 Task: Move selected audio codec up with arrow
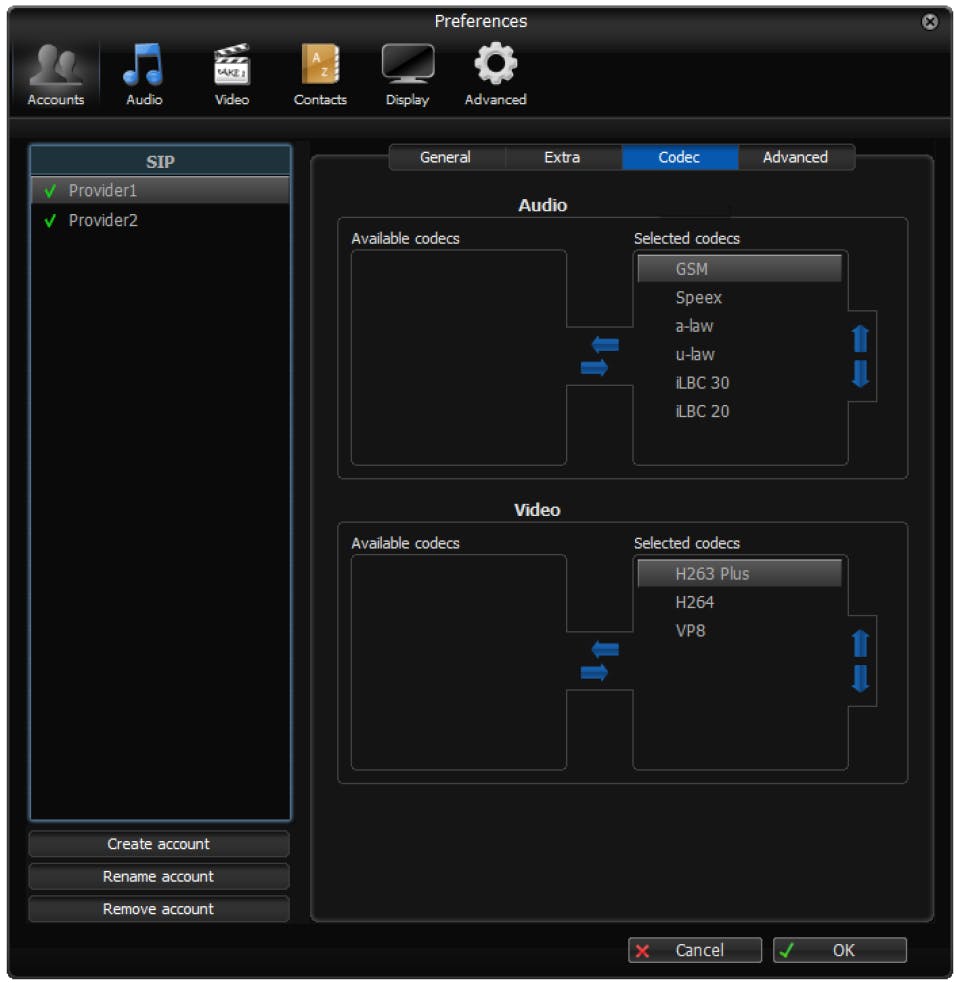[861, 338]
